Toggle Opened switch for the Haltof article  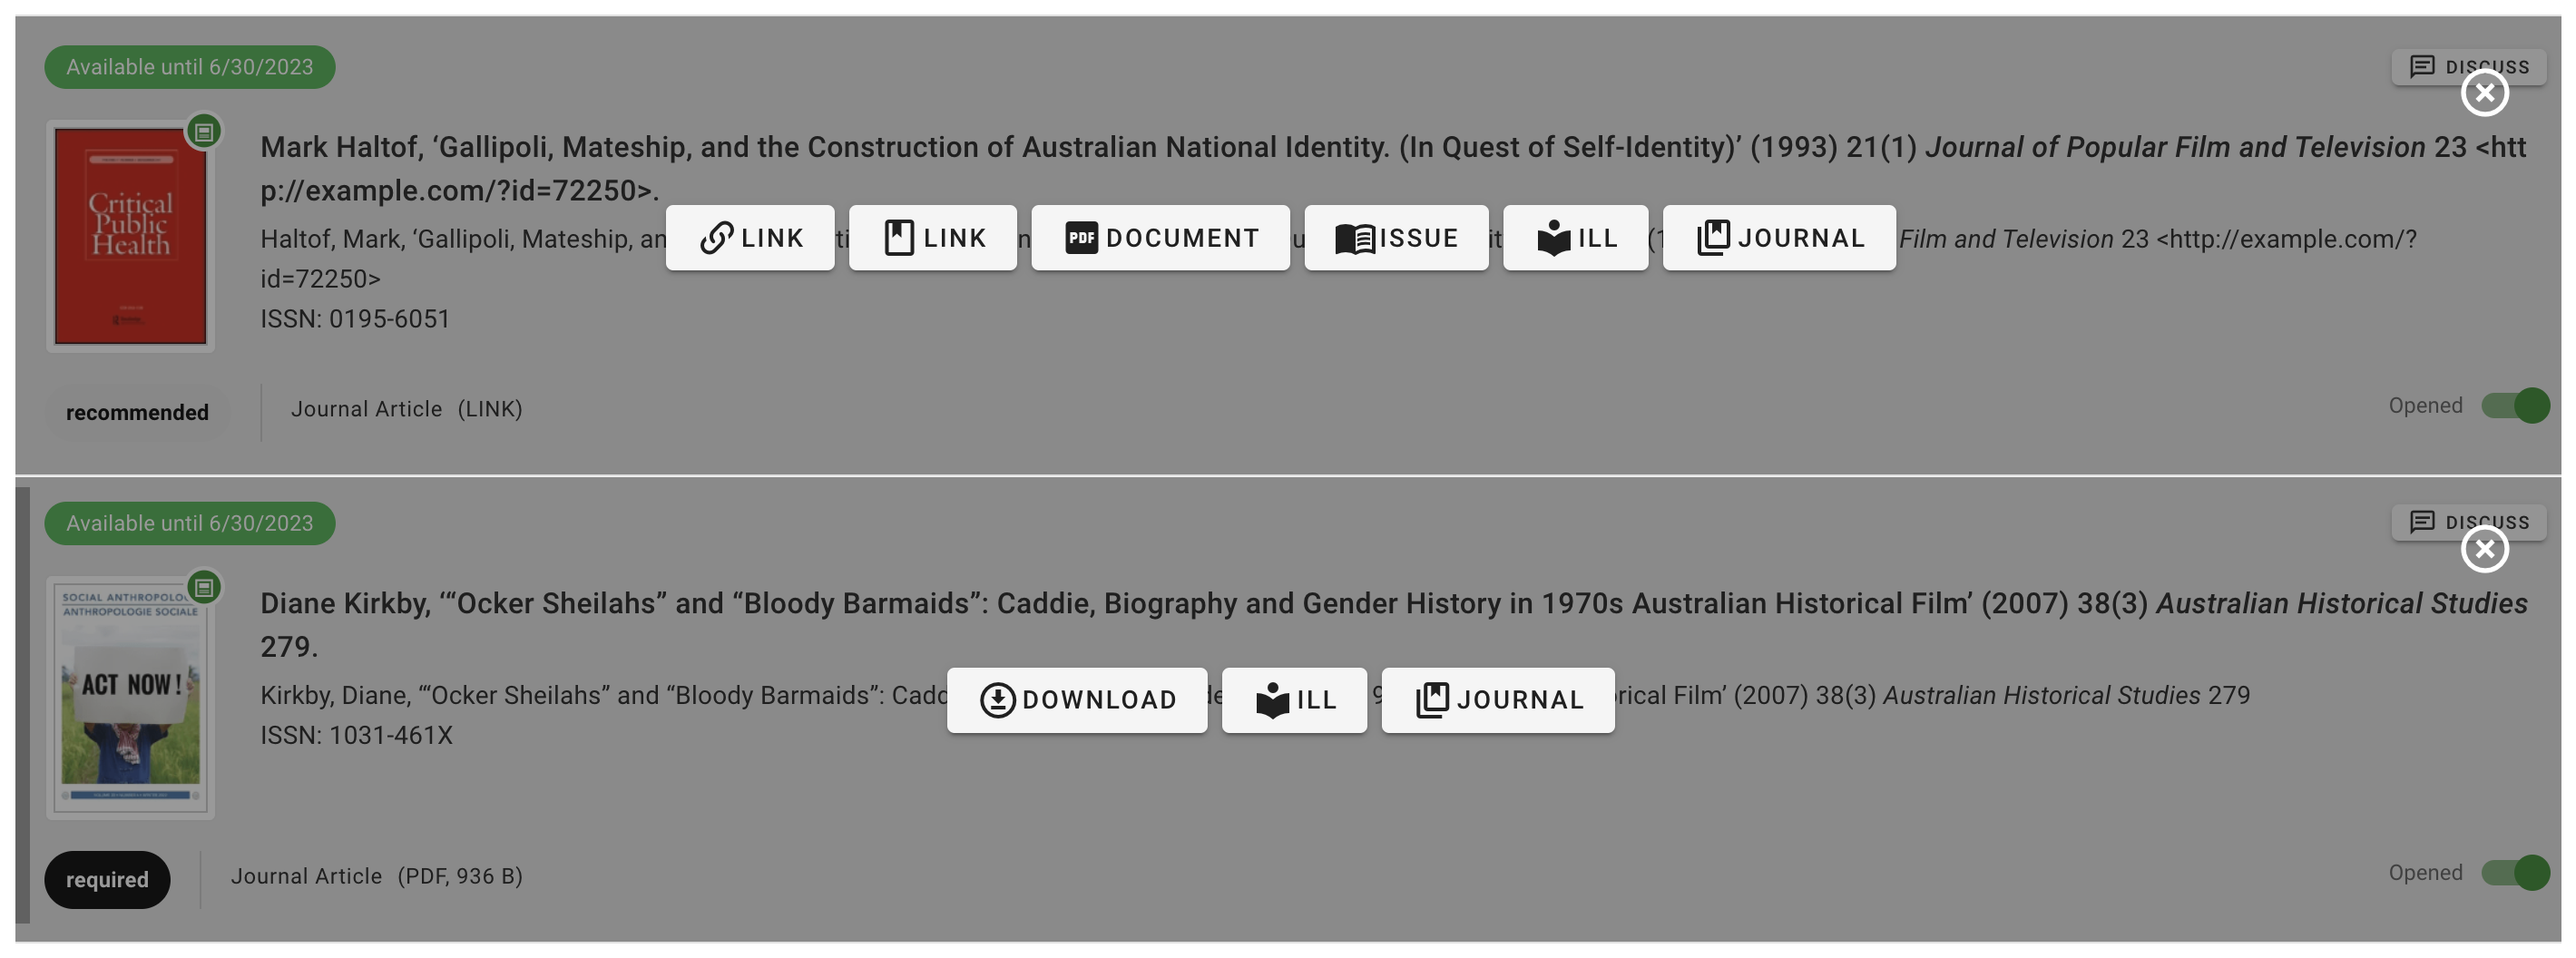pyautogui.click(x=2511, y=406)
